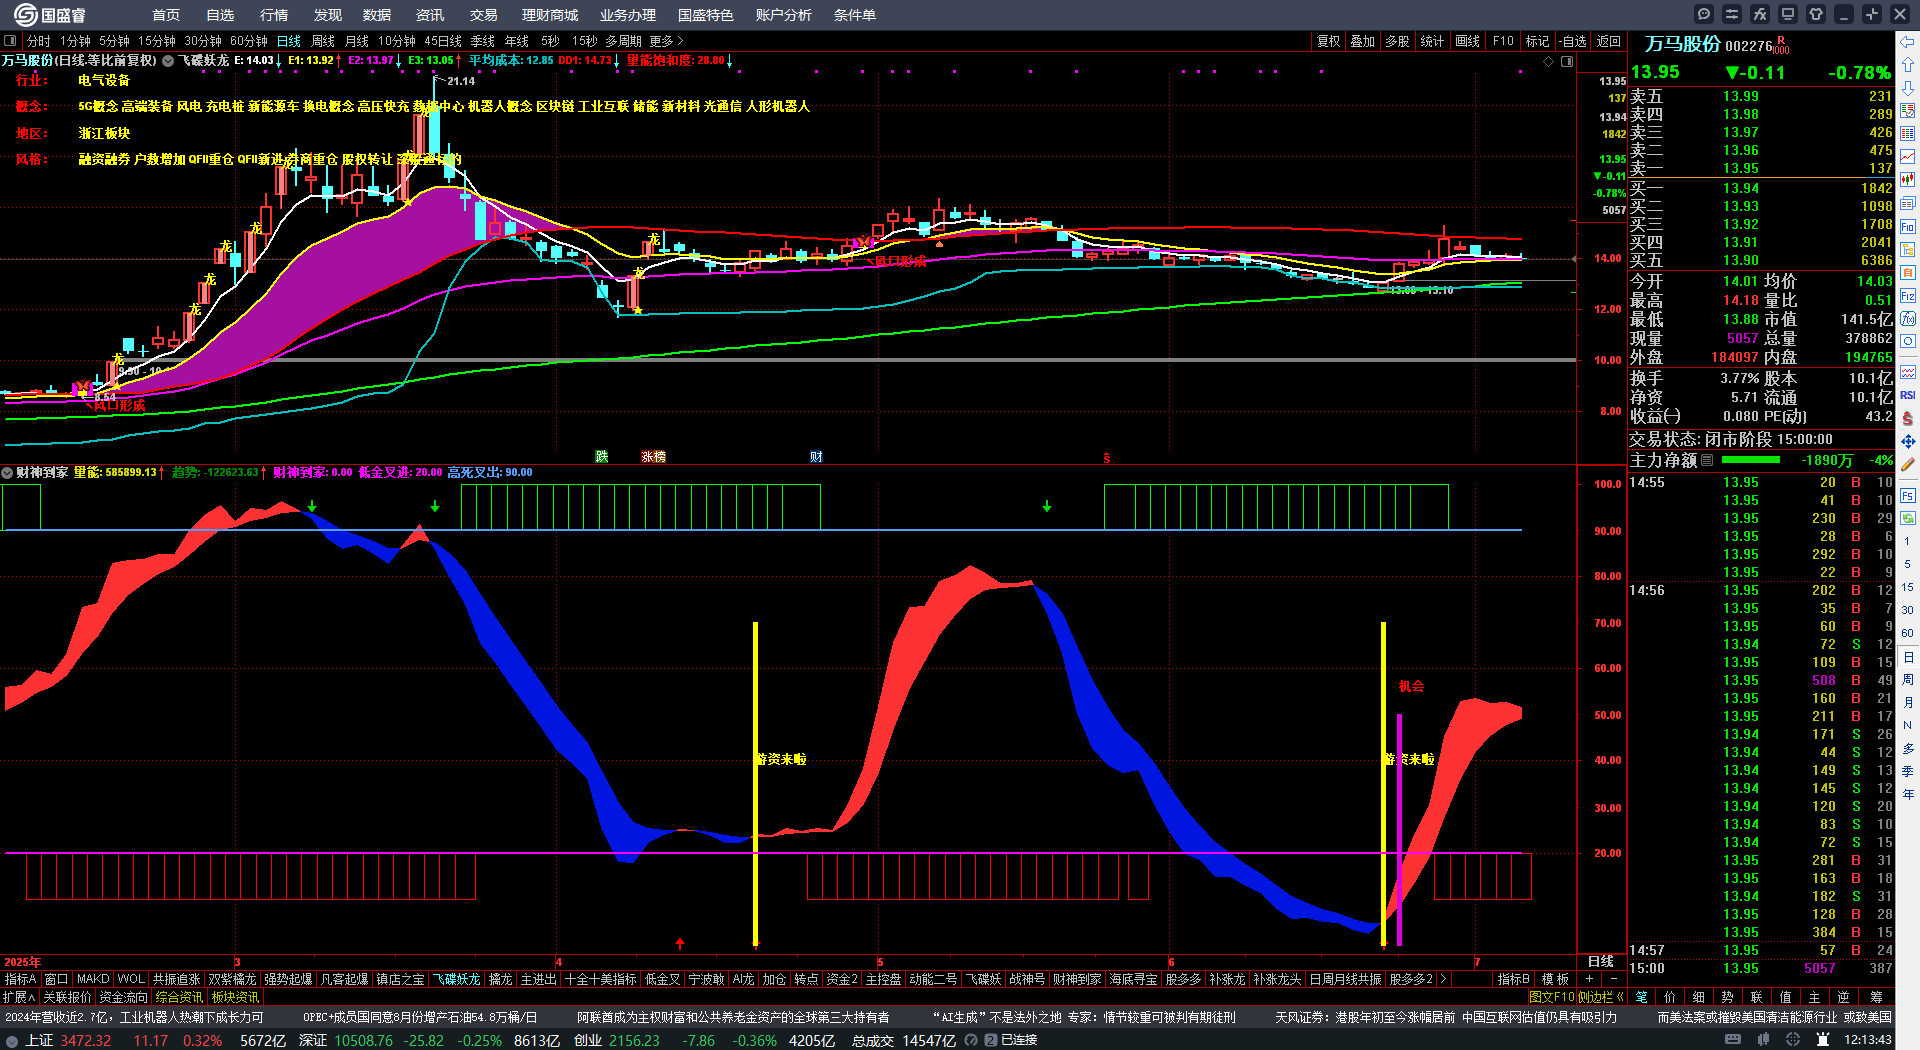Viewport: 1920px width, 1050px height.
Task: Click the 返回 return button
Action: pyautogui.click(x=1609, y=41)
